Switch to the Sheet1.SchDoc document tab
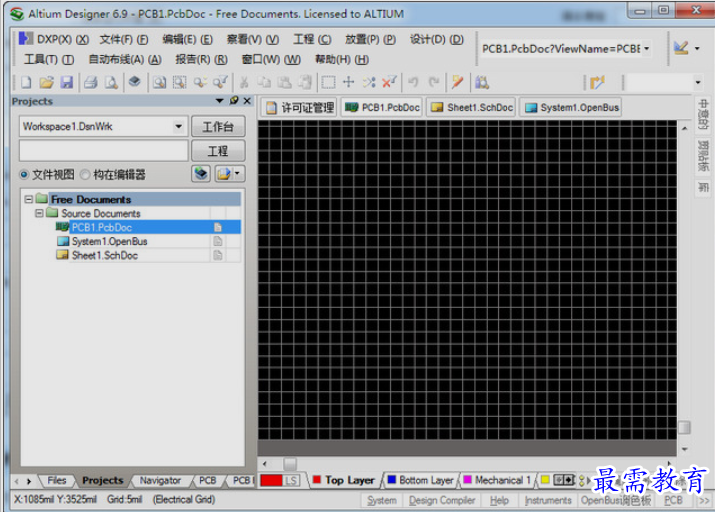 (471, 107)
